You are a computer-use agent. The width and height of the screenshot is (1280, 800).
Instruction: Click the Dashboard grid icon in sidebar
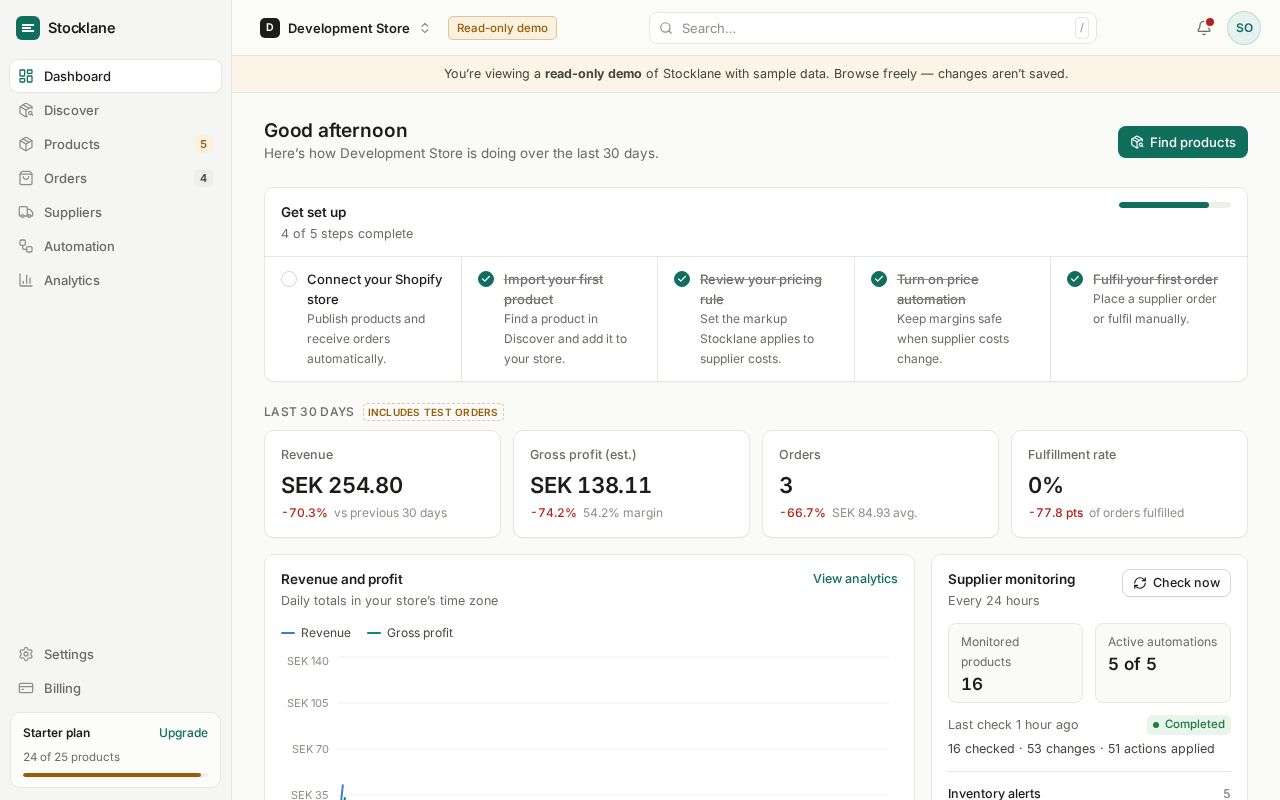click(x=26, y=76)
